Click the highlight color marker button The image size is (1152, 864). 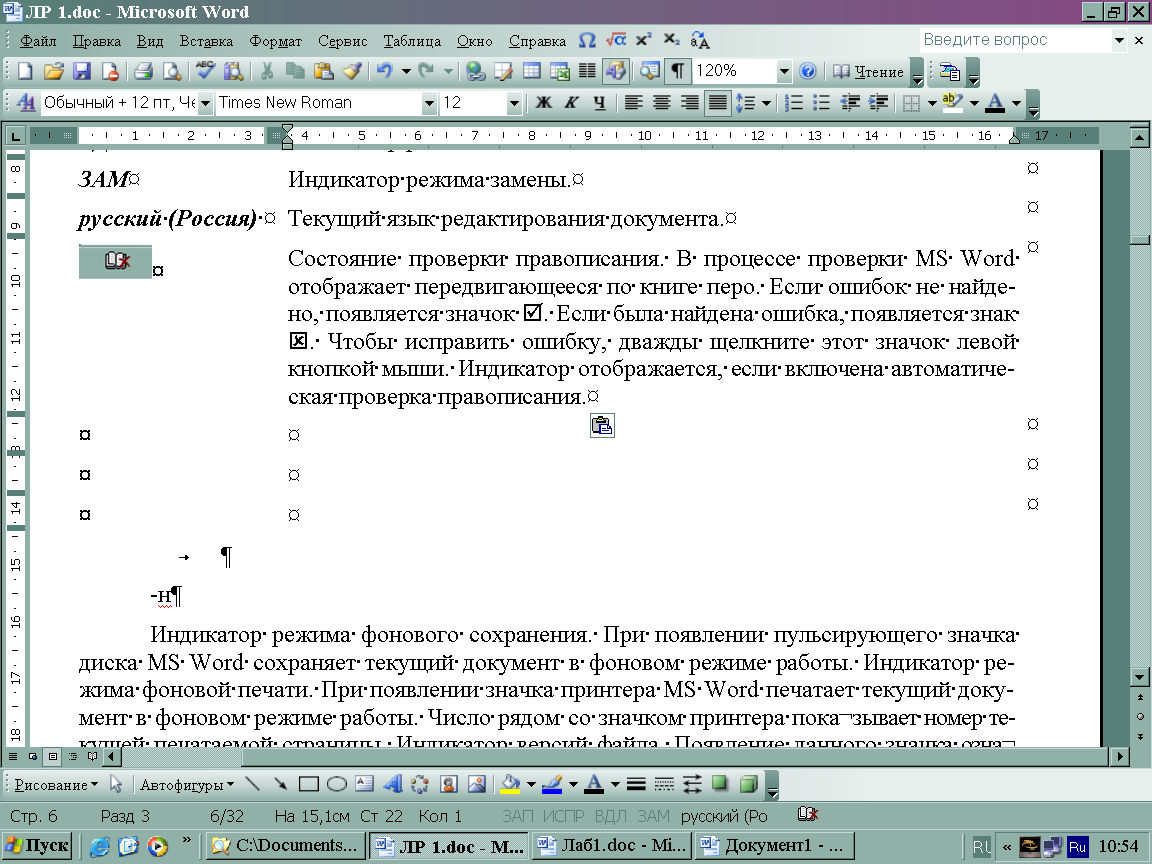click(x=952, y=103)
